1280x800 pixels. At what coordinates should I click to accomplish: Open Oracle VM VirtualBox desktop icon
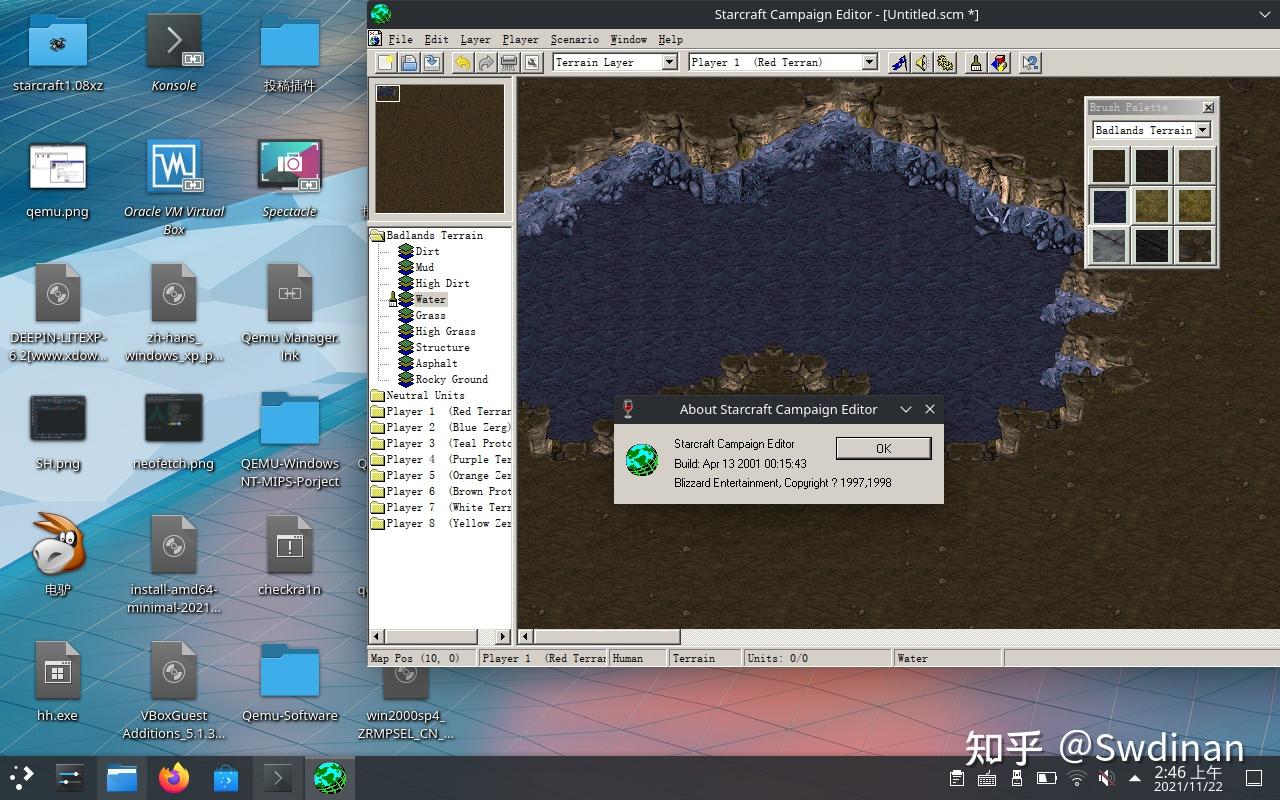(174, 187)
